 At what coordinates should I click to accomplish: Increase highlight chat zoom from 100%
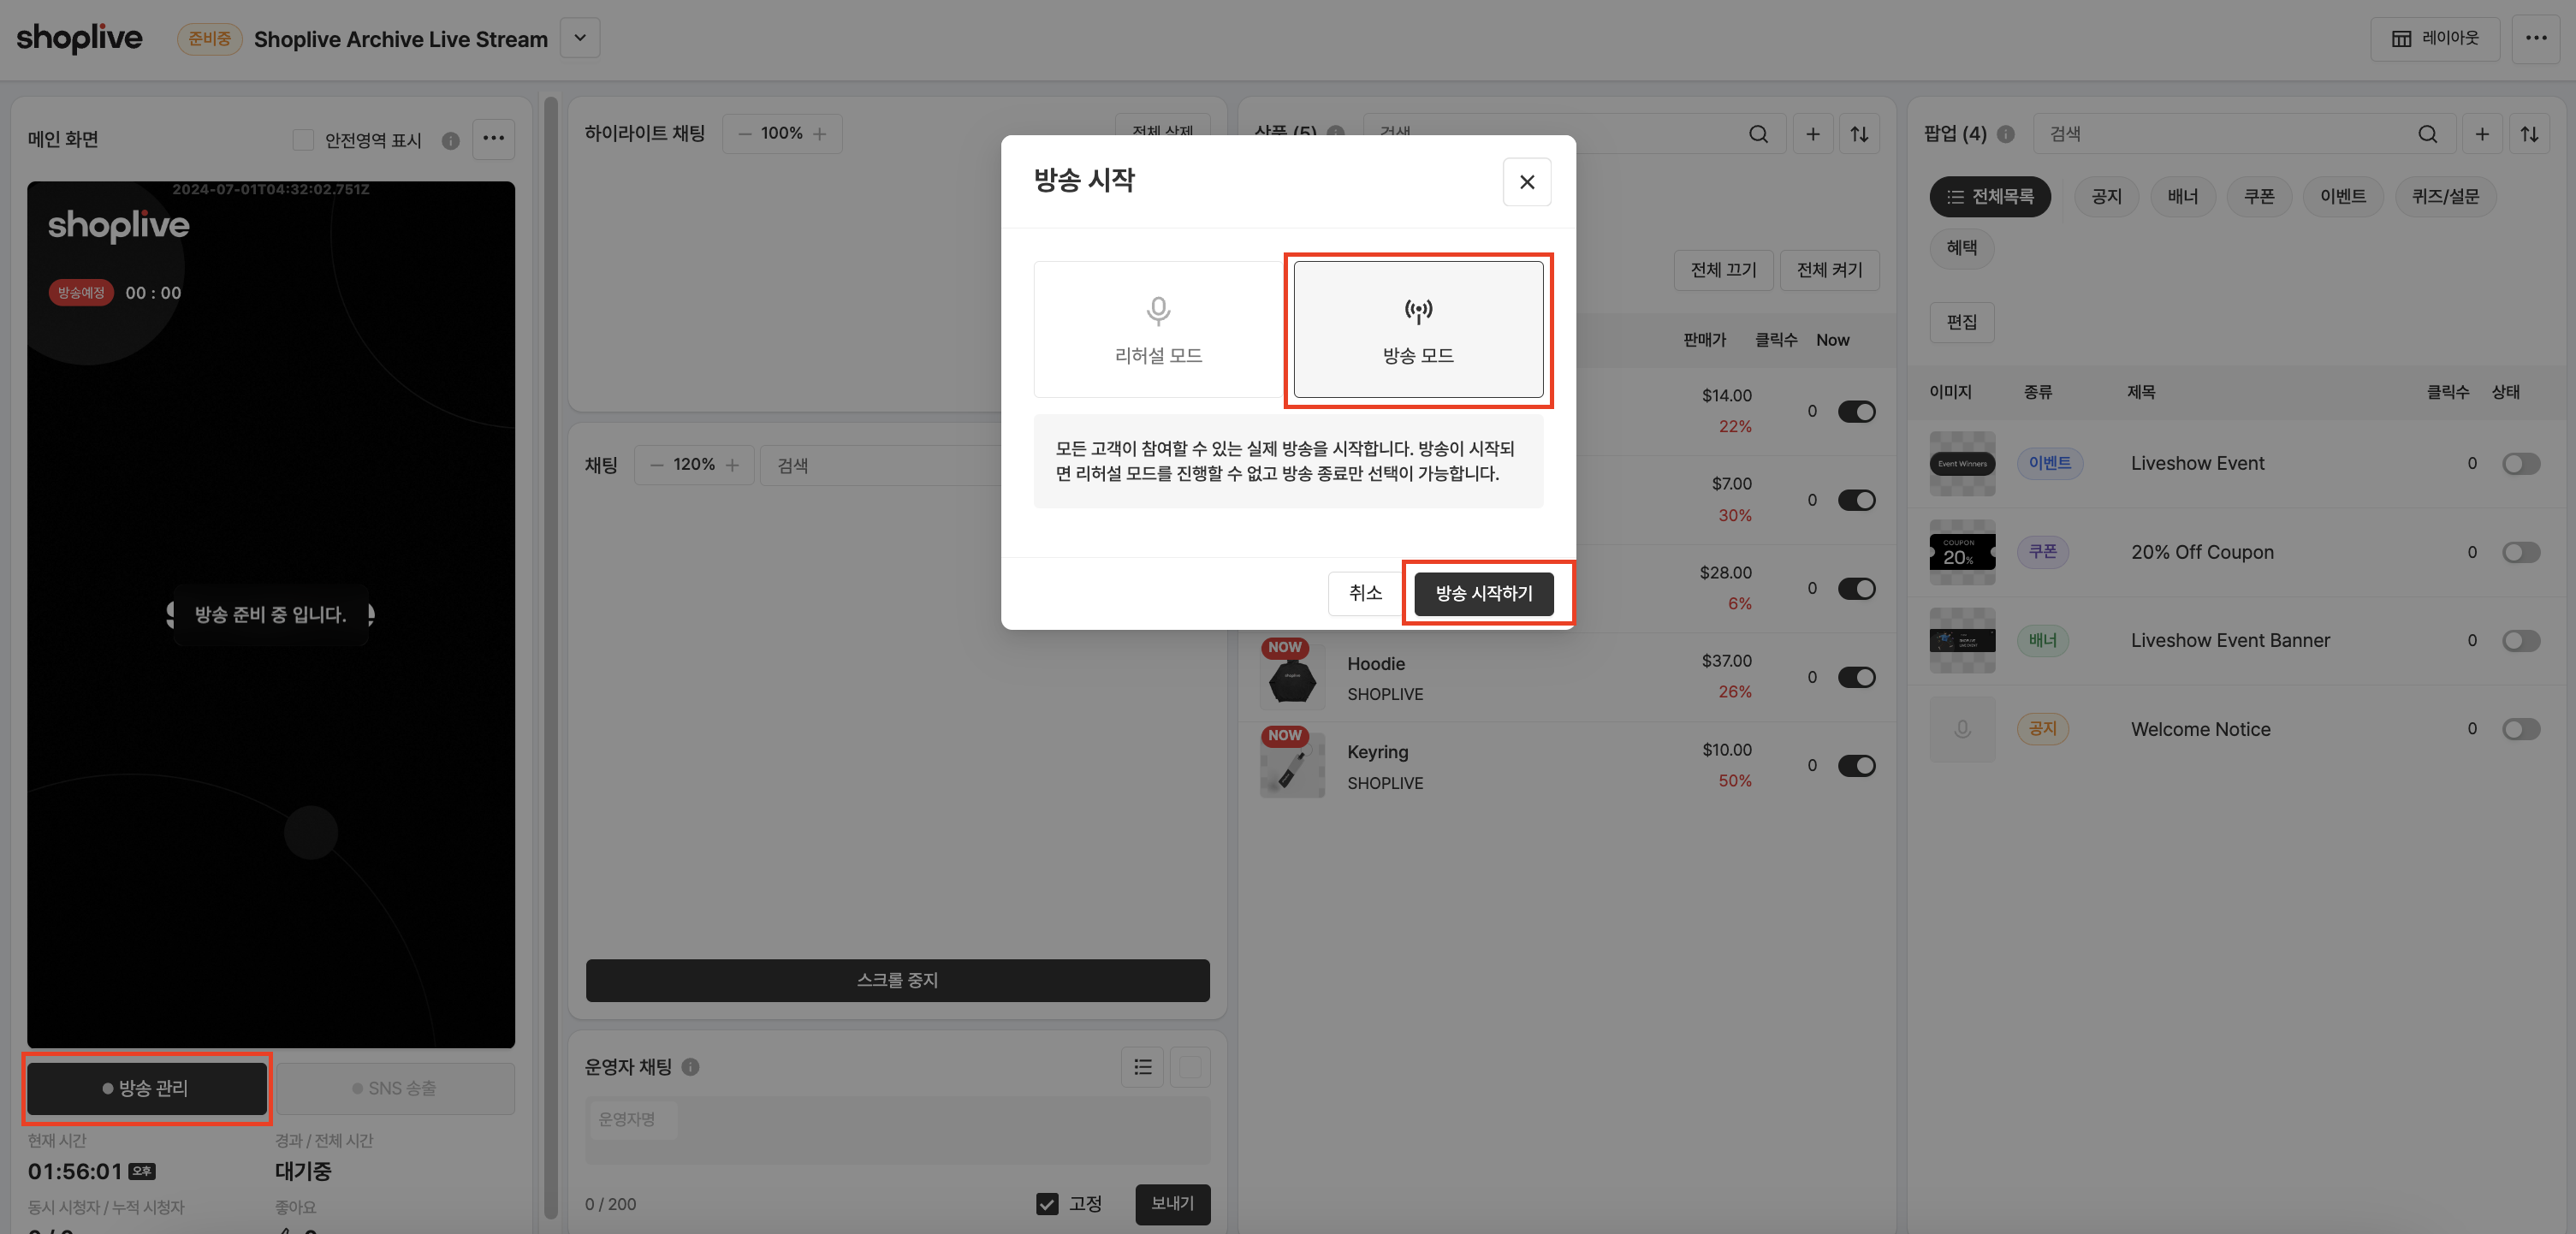(x=820, y=134)
